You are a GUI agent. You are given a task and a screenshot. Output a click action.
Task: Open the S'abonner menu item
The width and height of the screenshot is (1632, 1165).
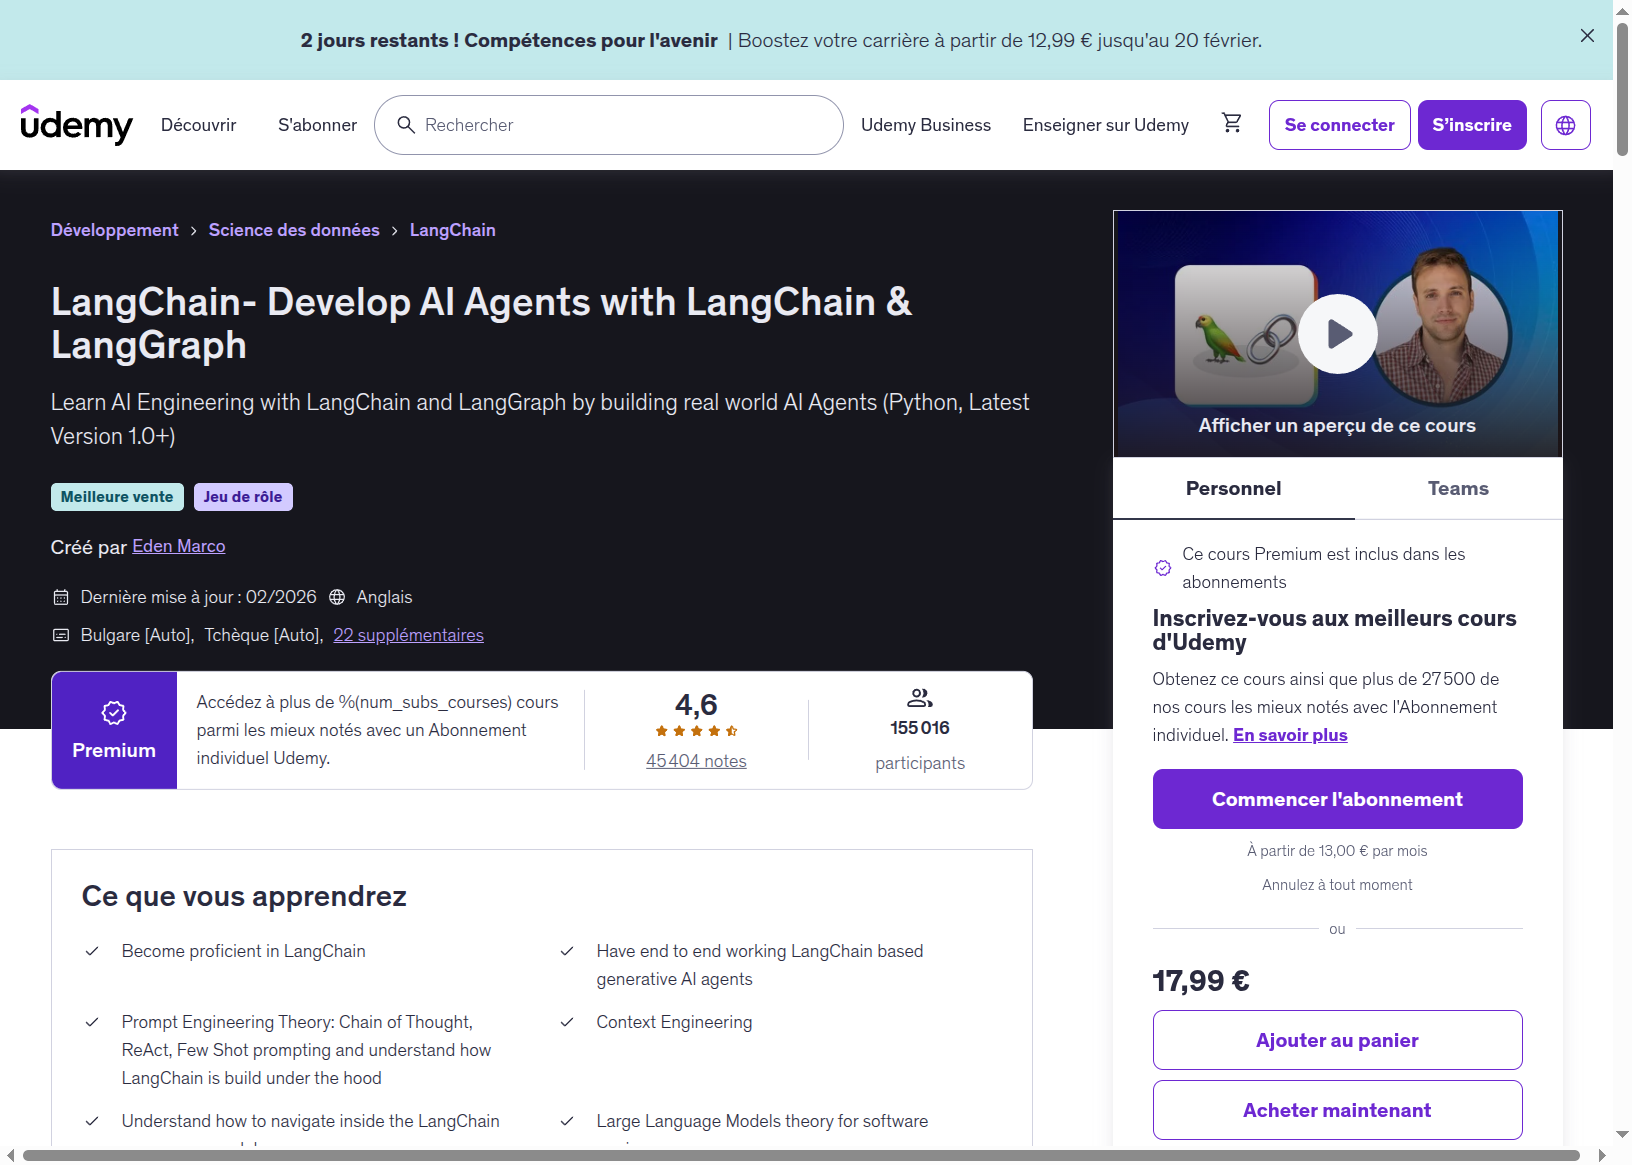[x=317, y=125]
